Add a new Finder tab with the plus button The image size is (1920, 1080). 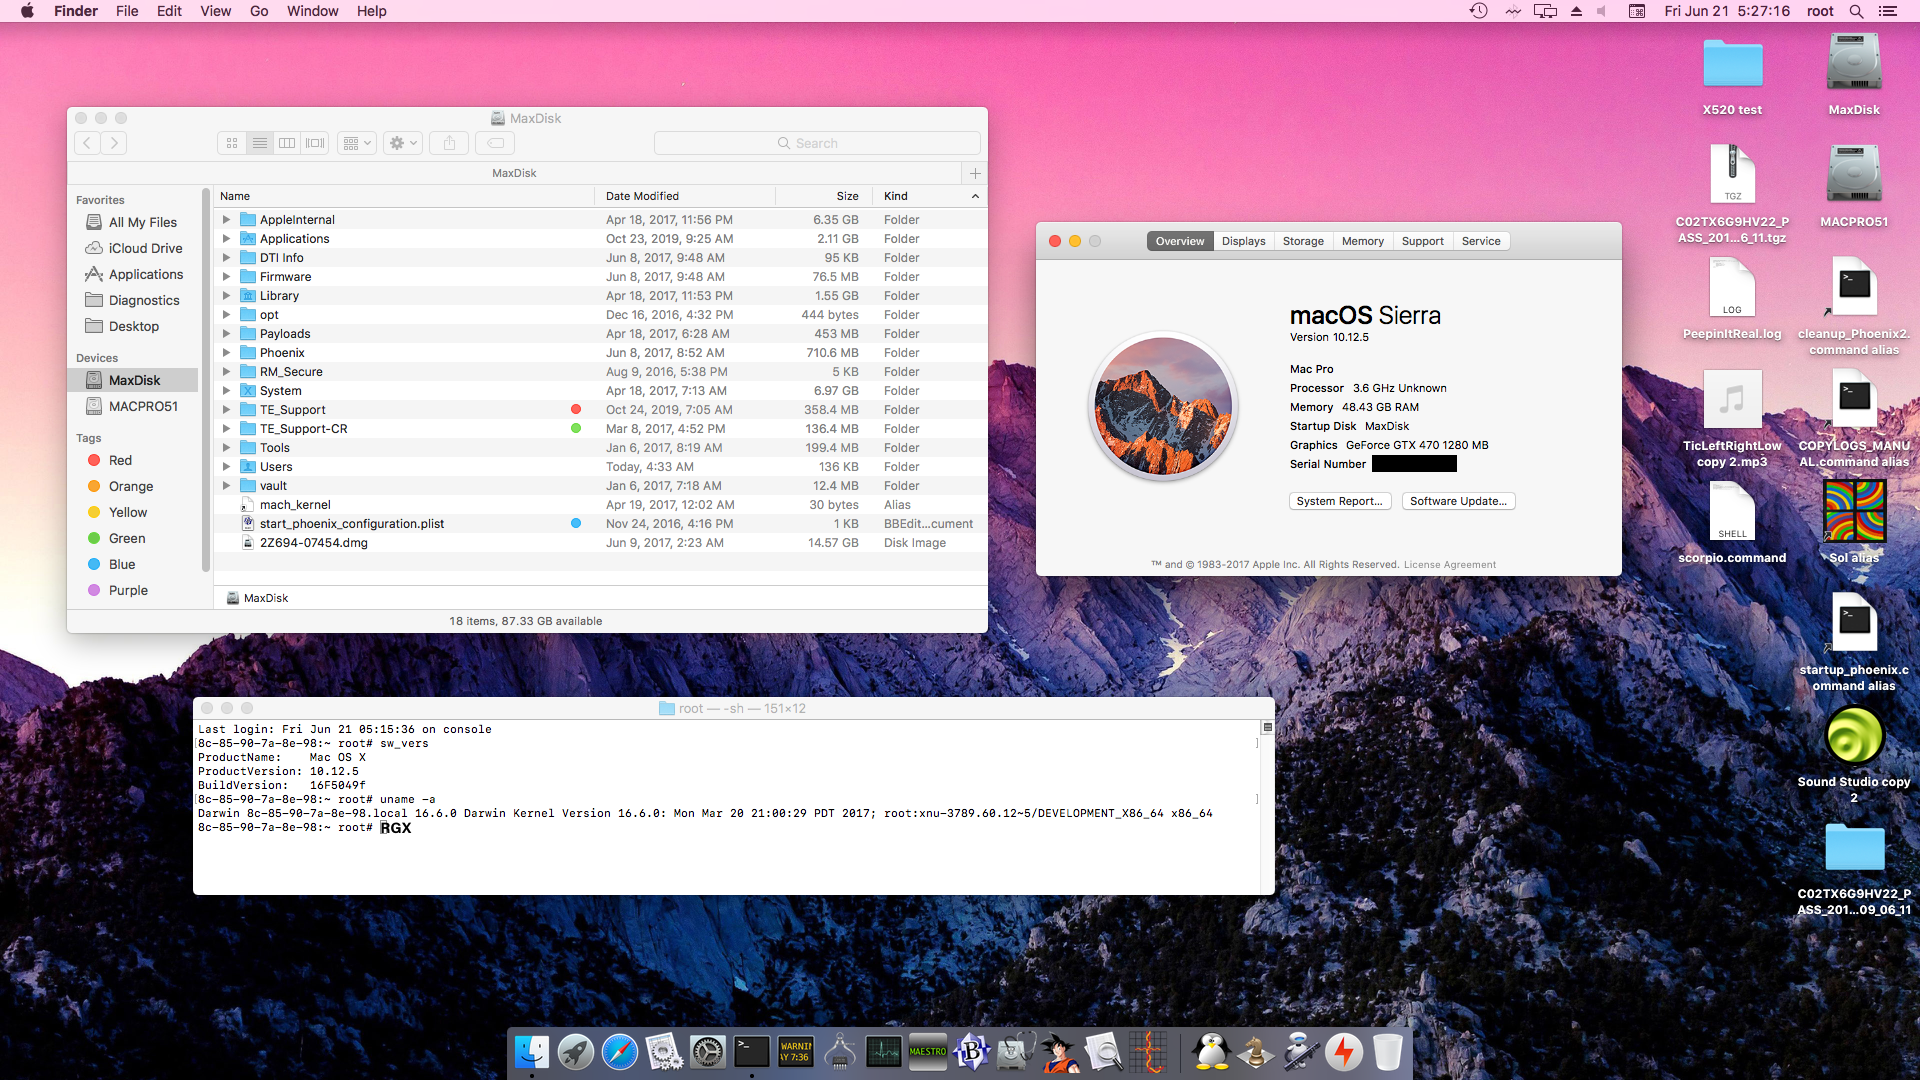[x=975, y=173]
